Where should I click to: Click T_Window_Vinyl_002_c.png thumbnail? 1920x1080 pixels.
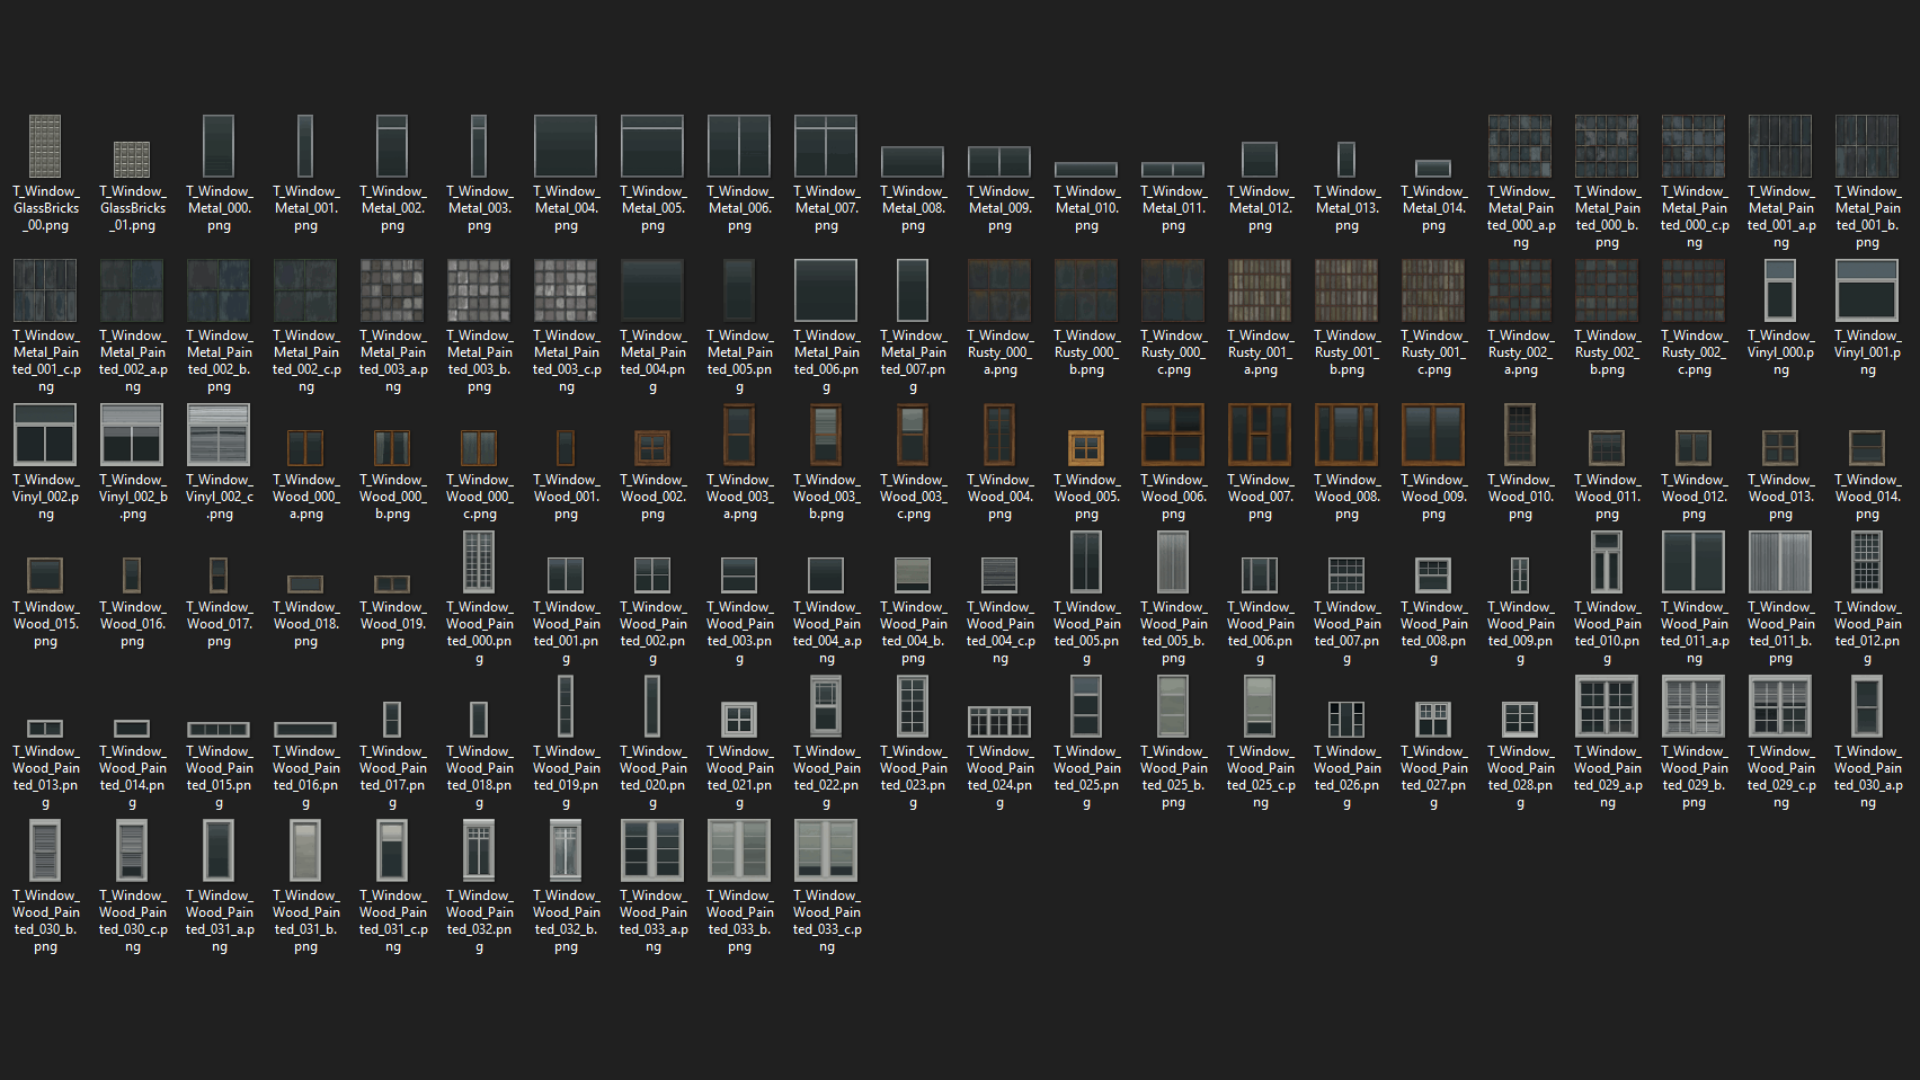click(218, 435)
